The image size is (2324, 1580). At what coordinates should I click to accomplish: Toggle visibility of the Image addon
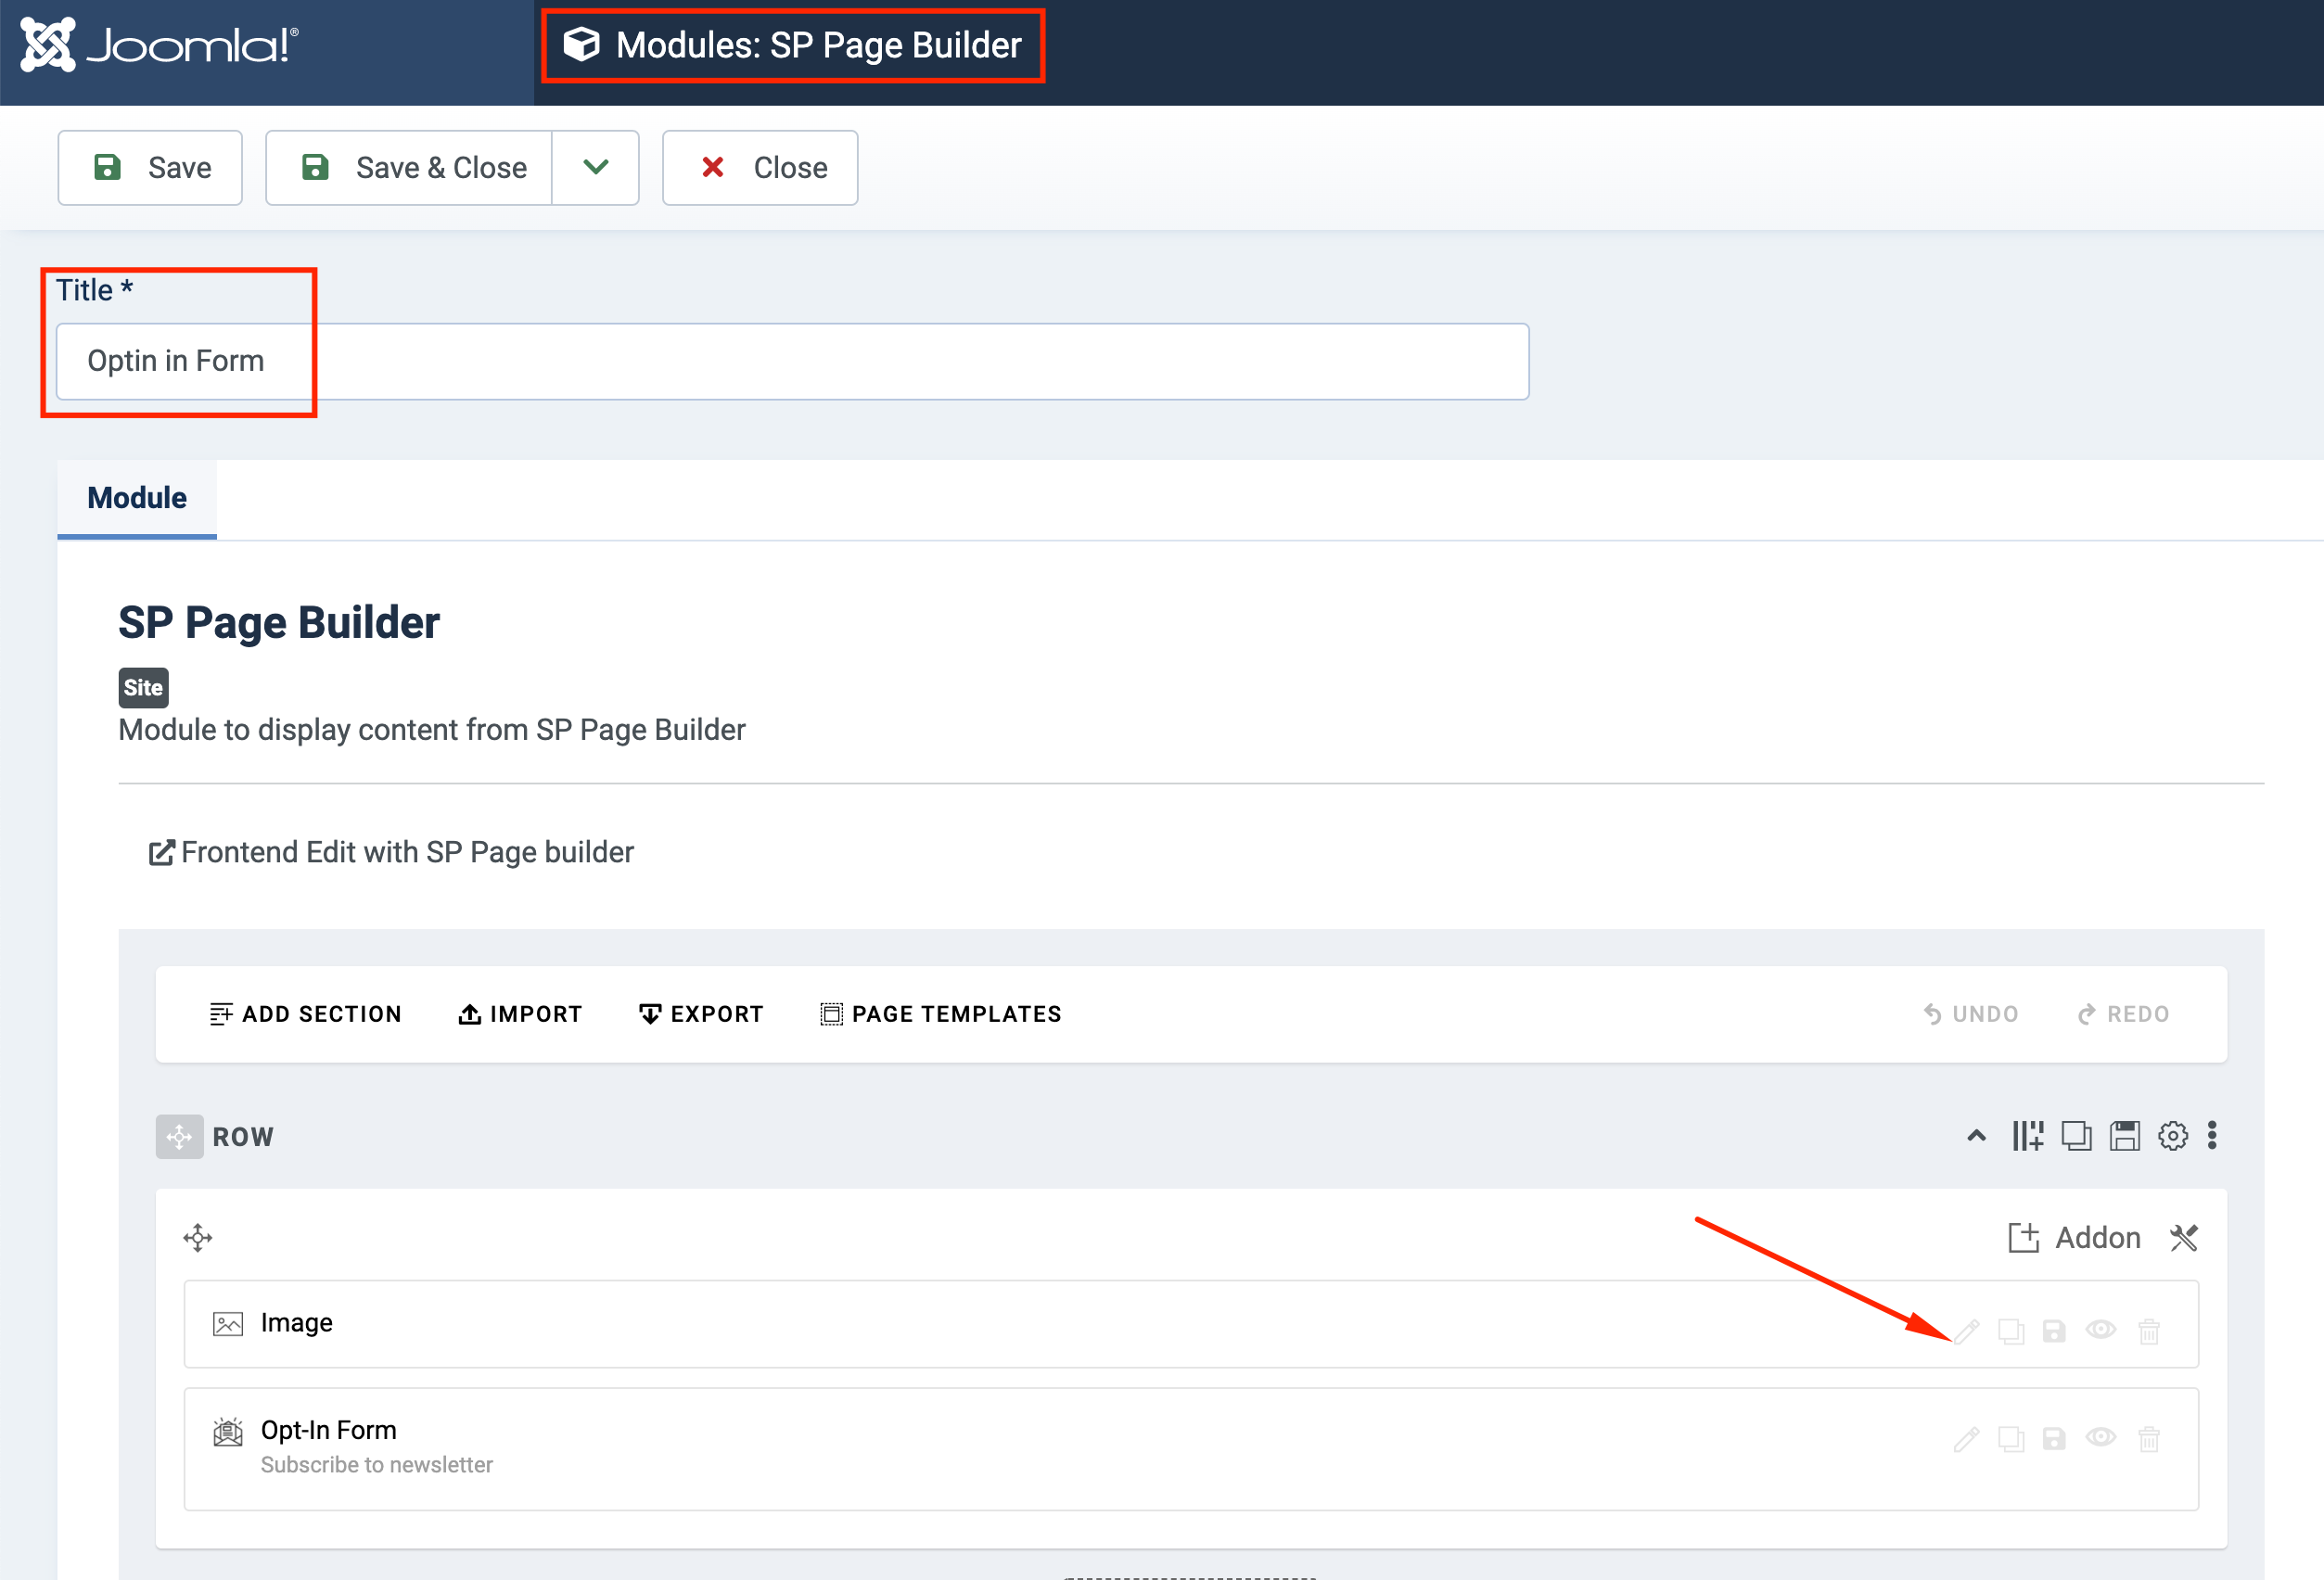pyautogui.click(x=2101, y=1330)
